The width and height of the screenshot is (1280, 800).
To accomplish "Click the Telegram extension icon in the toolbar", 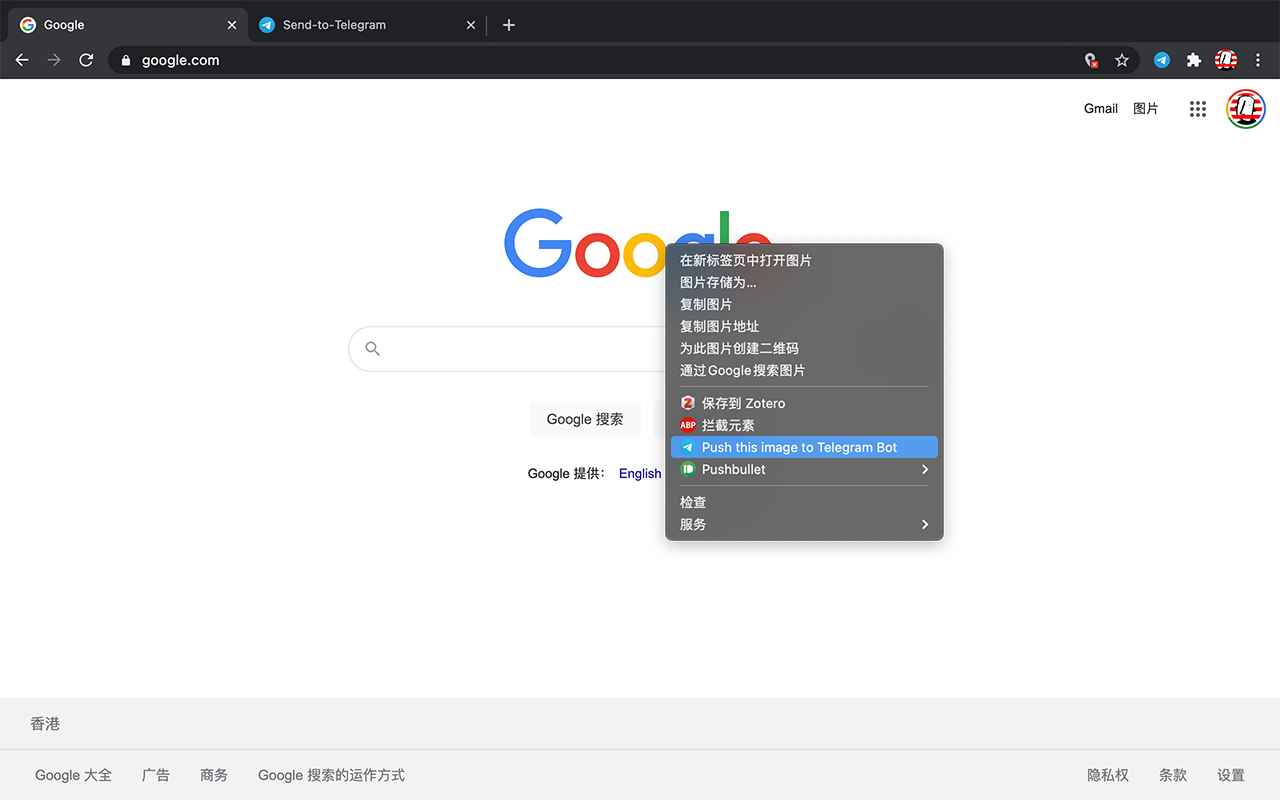I will [1162, 60].
